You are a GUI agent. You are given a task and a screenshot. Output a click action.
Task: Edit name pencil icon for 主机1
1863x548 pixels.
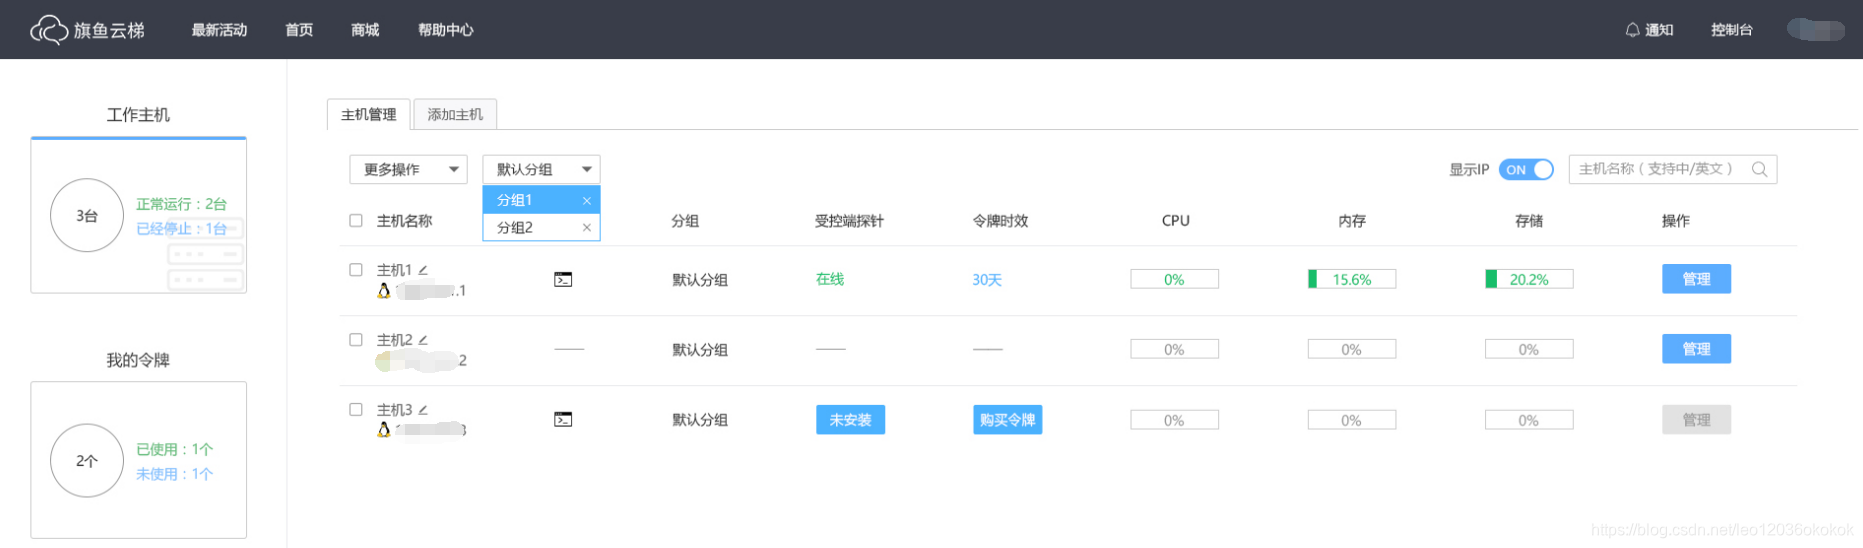(423, 270)
